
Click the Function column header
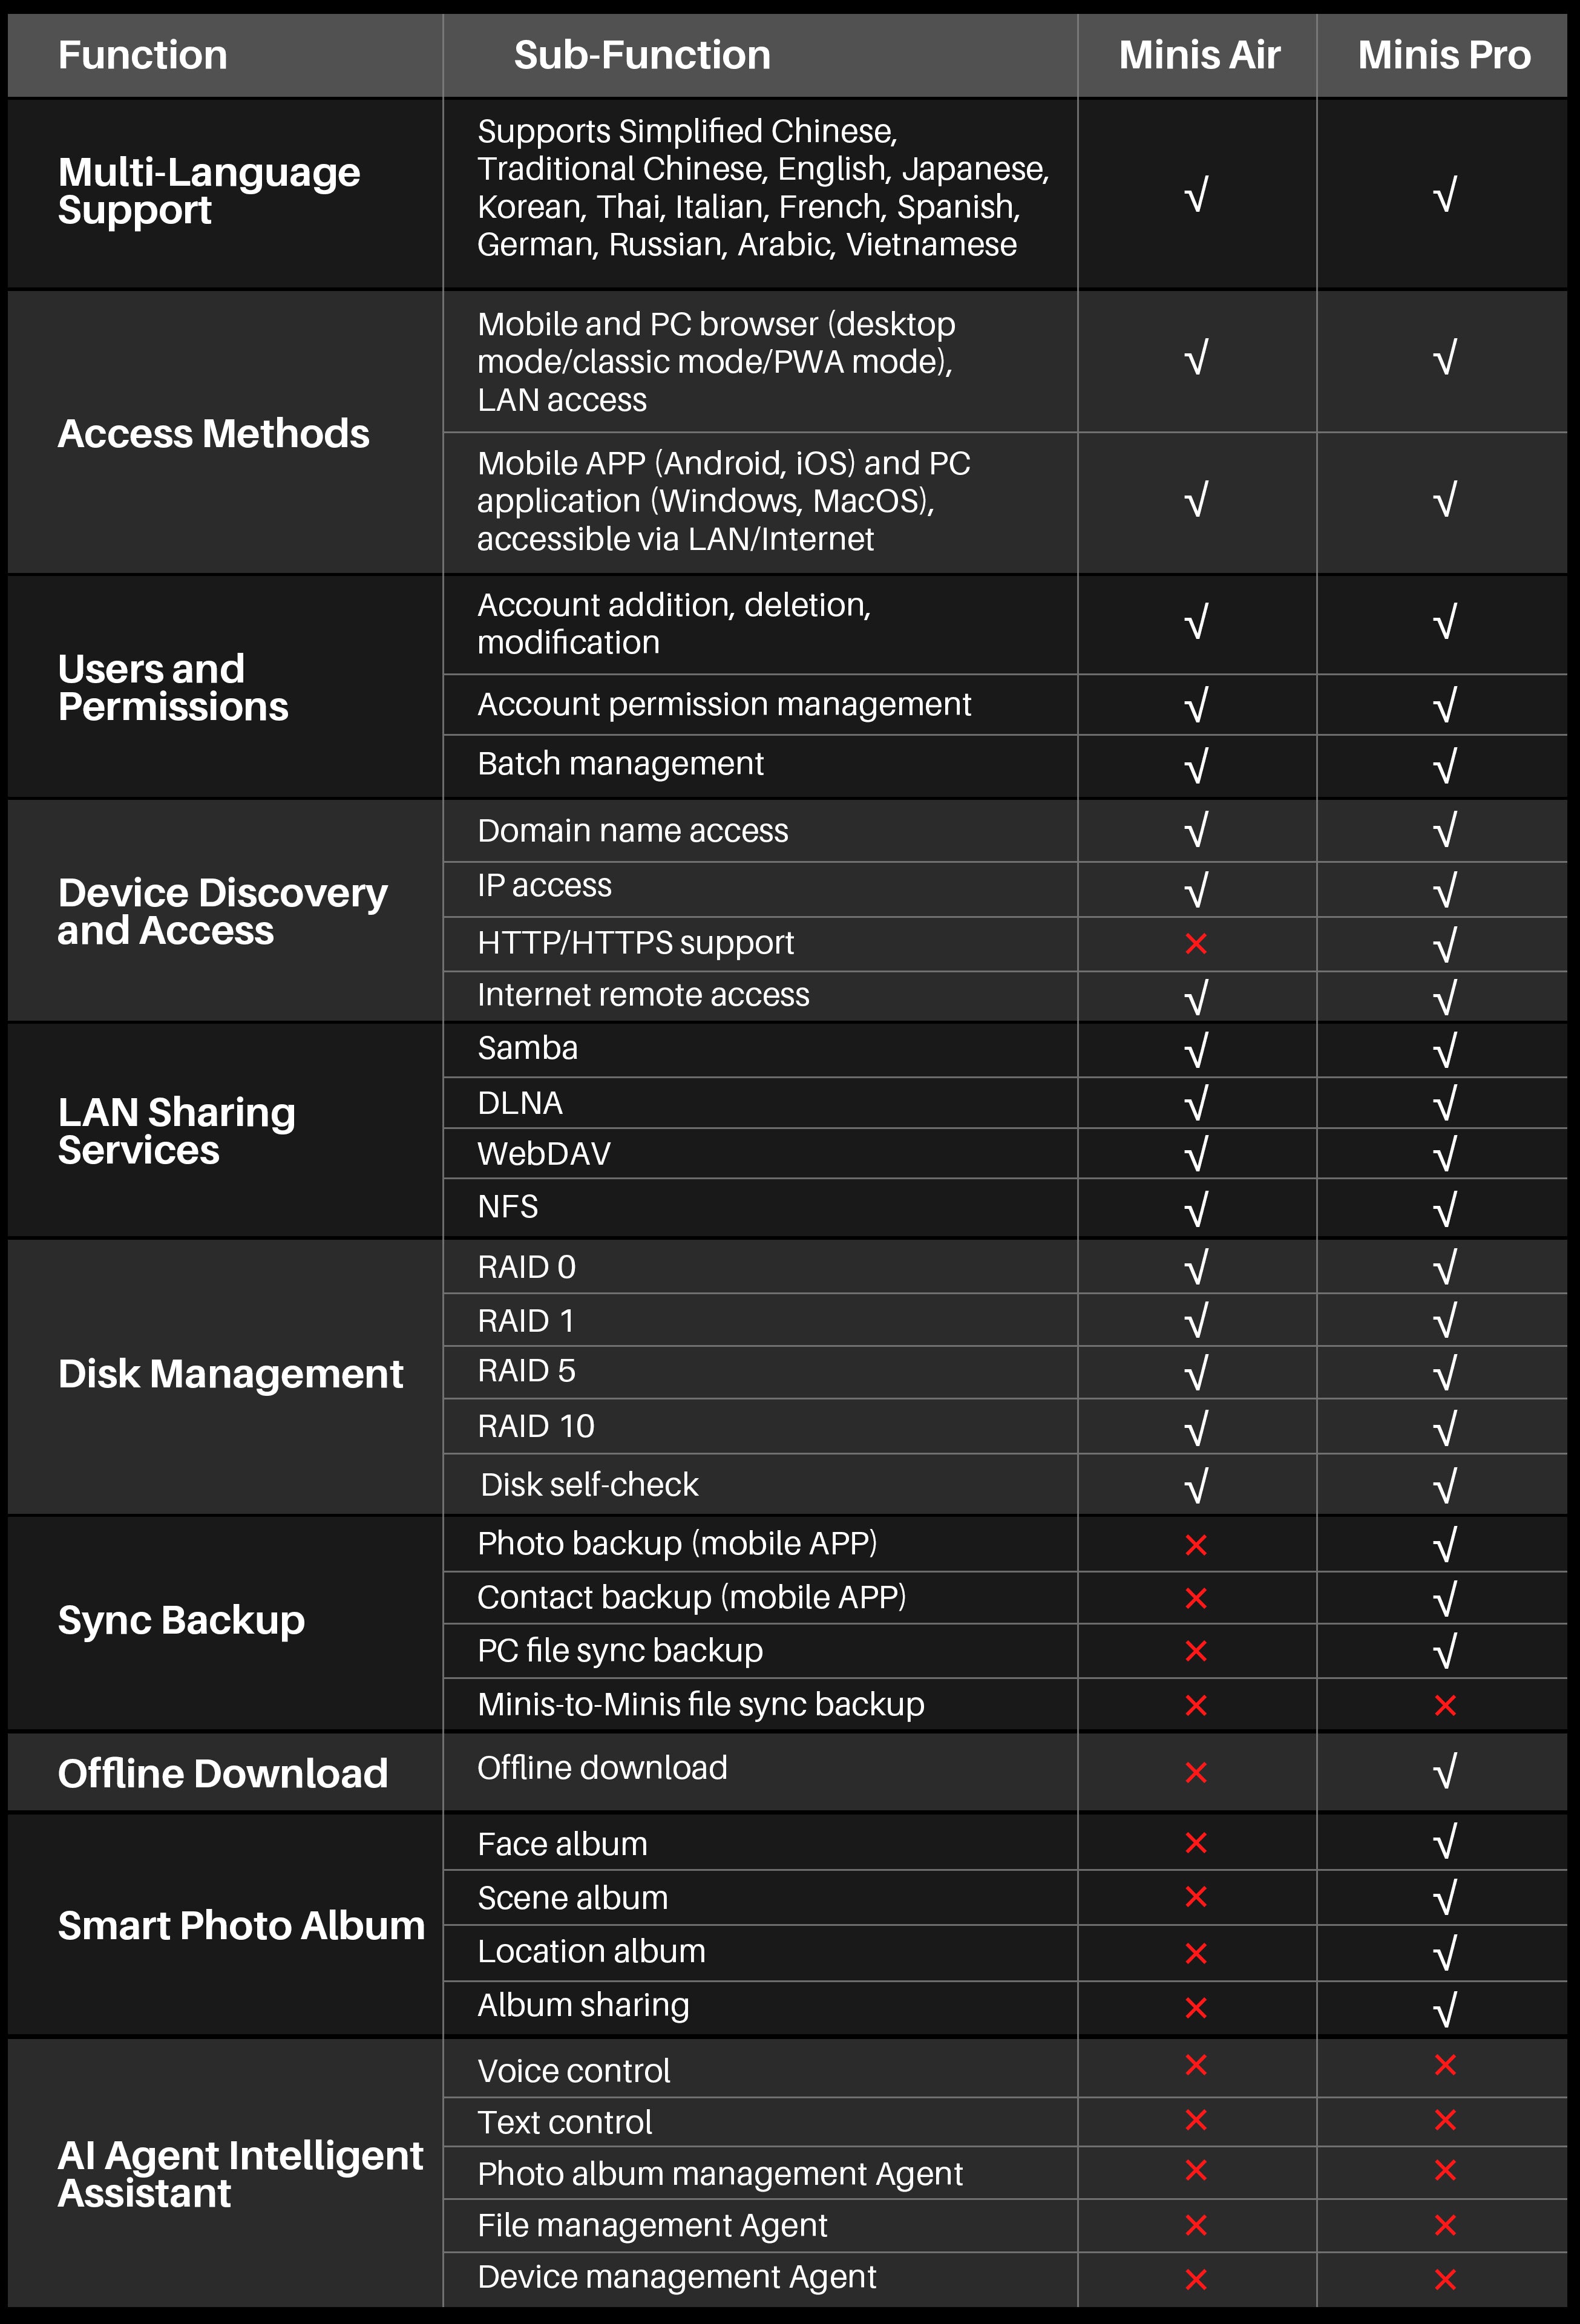point(143,55)
